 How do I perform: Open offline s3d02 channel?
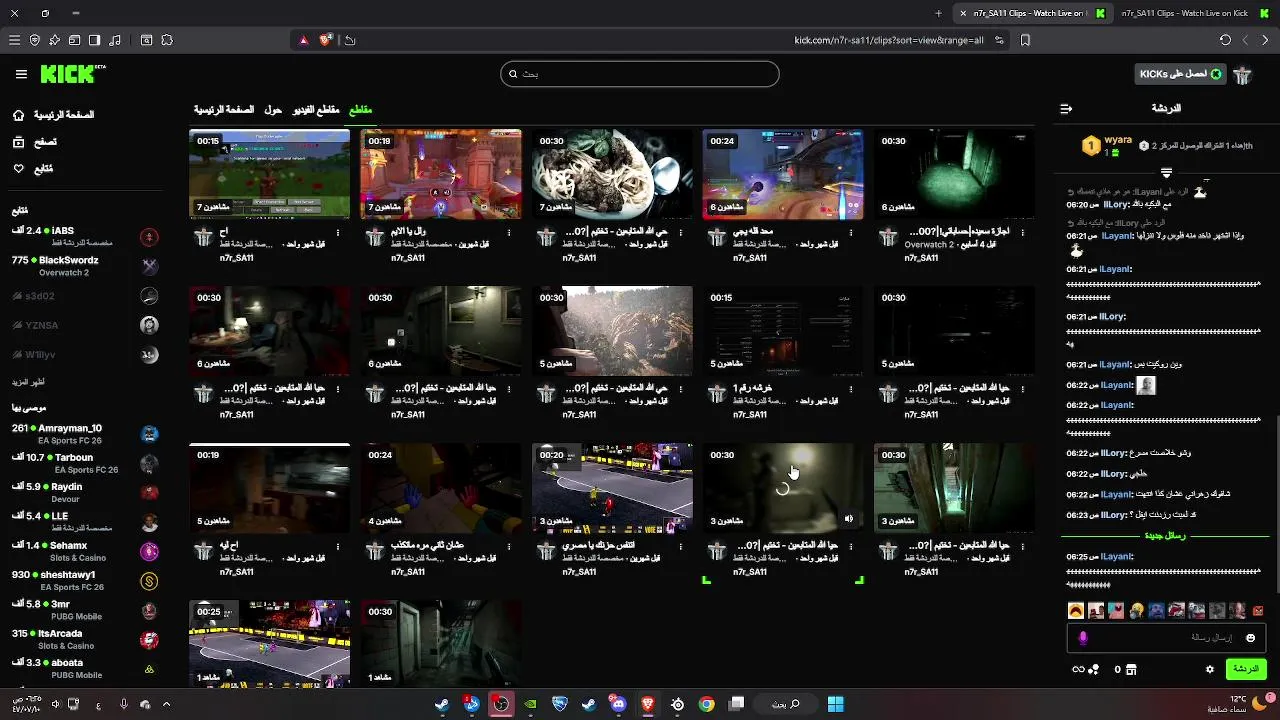click(85, 296)
